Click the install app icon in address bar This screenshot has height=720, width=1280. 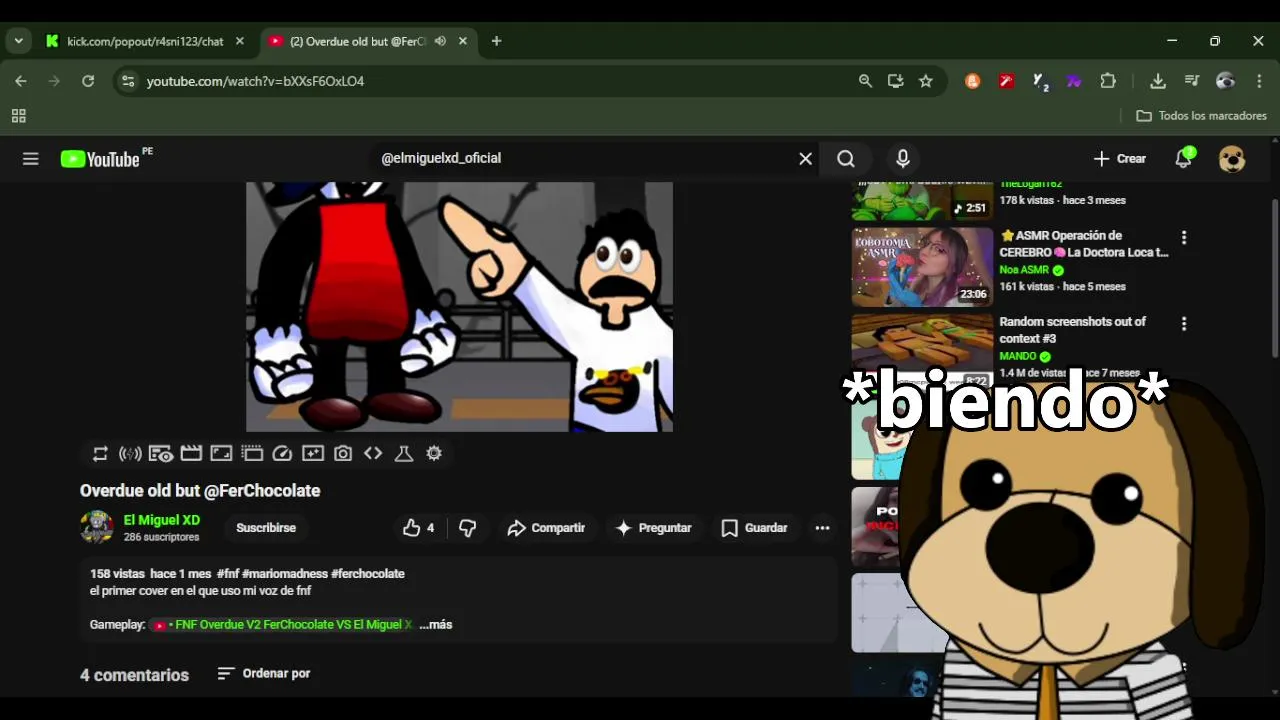tap(896, 81)
